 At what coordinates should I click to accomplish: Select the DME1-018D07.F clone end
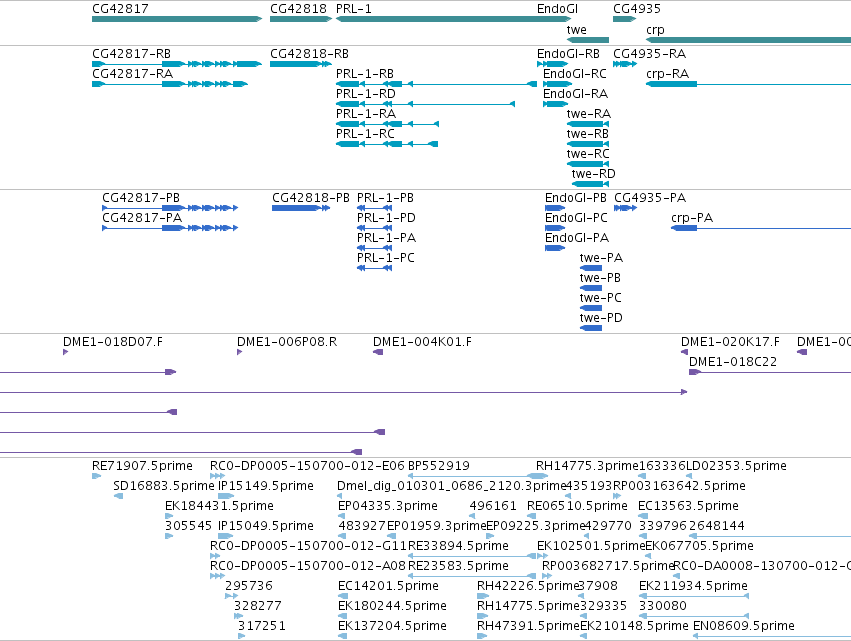point(65,352)
